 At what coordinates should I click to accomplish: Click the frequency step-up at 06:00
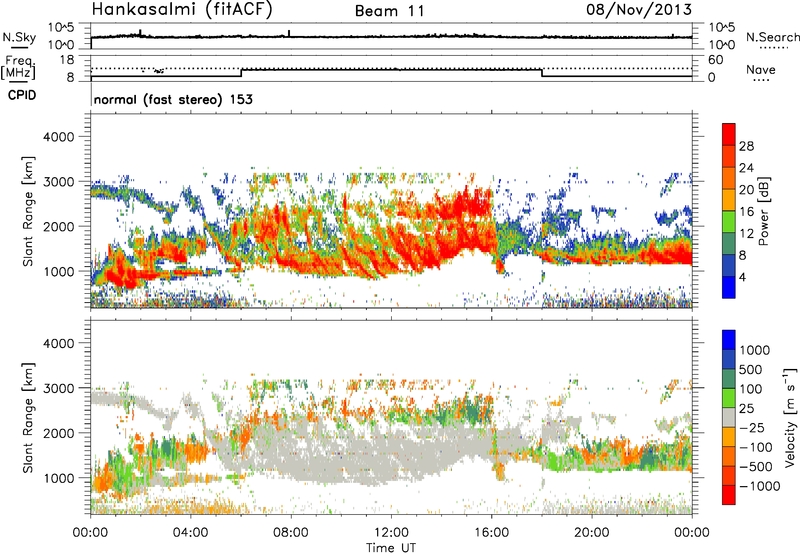241,73
